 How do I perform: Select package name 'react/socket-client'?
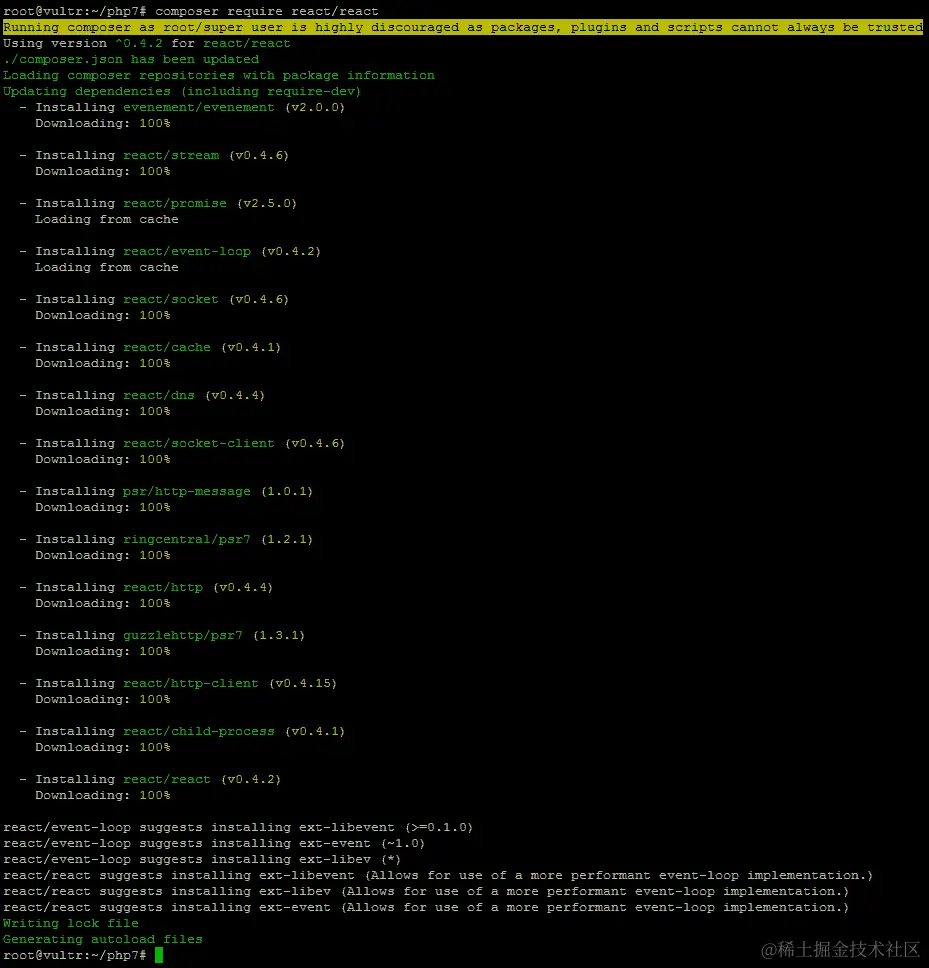click(x=199, y=443)
